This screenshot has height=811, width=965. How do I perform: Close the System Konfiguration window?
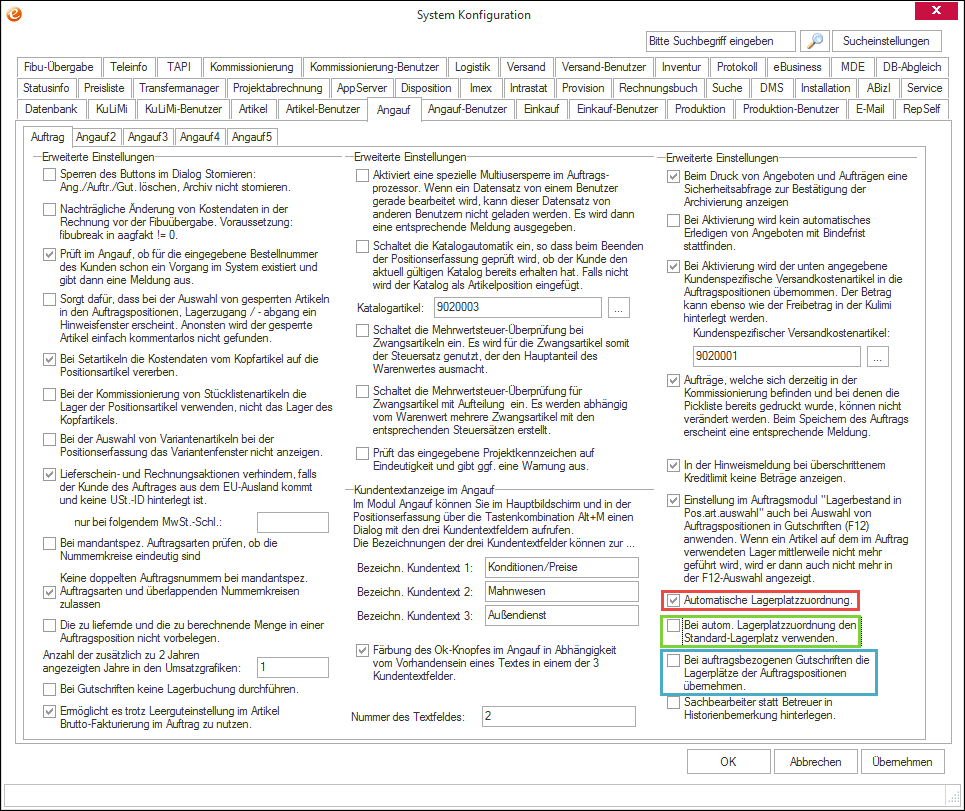click(935, 10)
